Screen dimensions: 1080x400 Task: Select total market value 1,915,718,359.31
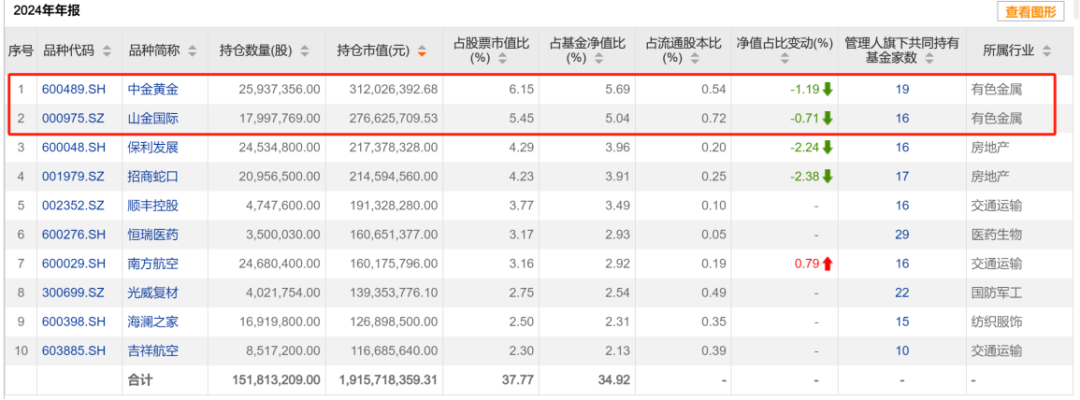[x=388, y=379]
